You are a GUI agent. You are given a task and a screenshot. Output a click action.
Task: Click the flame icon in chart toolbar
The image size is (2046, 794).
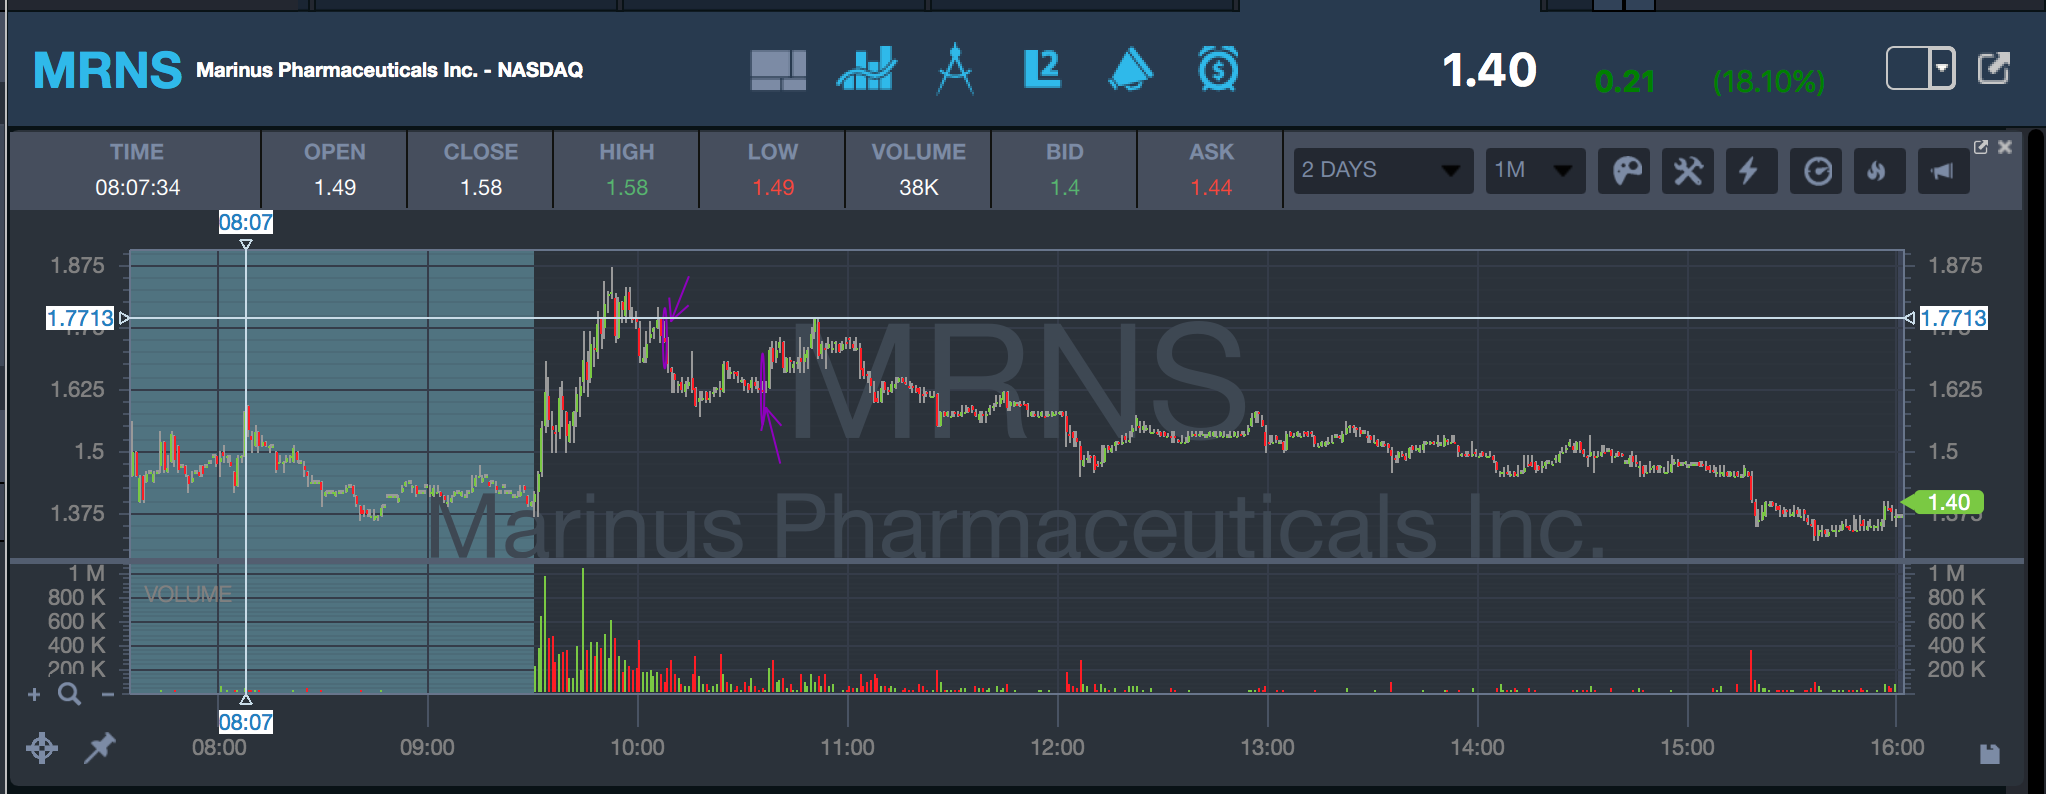[x=1877, y=171]
